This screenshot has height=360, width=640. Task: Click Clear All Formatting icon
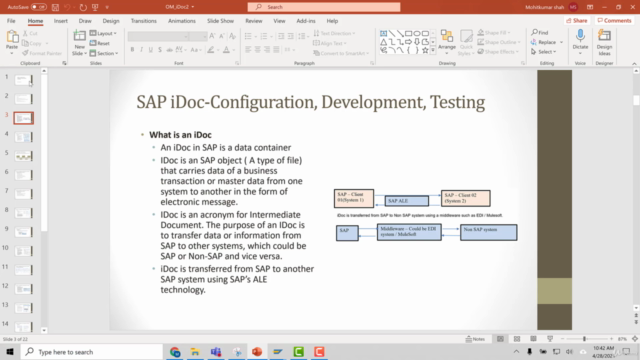coord(232,36)
